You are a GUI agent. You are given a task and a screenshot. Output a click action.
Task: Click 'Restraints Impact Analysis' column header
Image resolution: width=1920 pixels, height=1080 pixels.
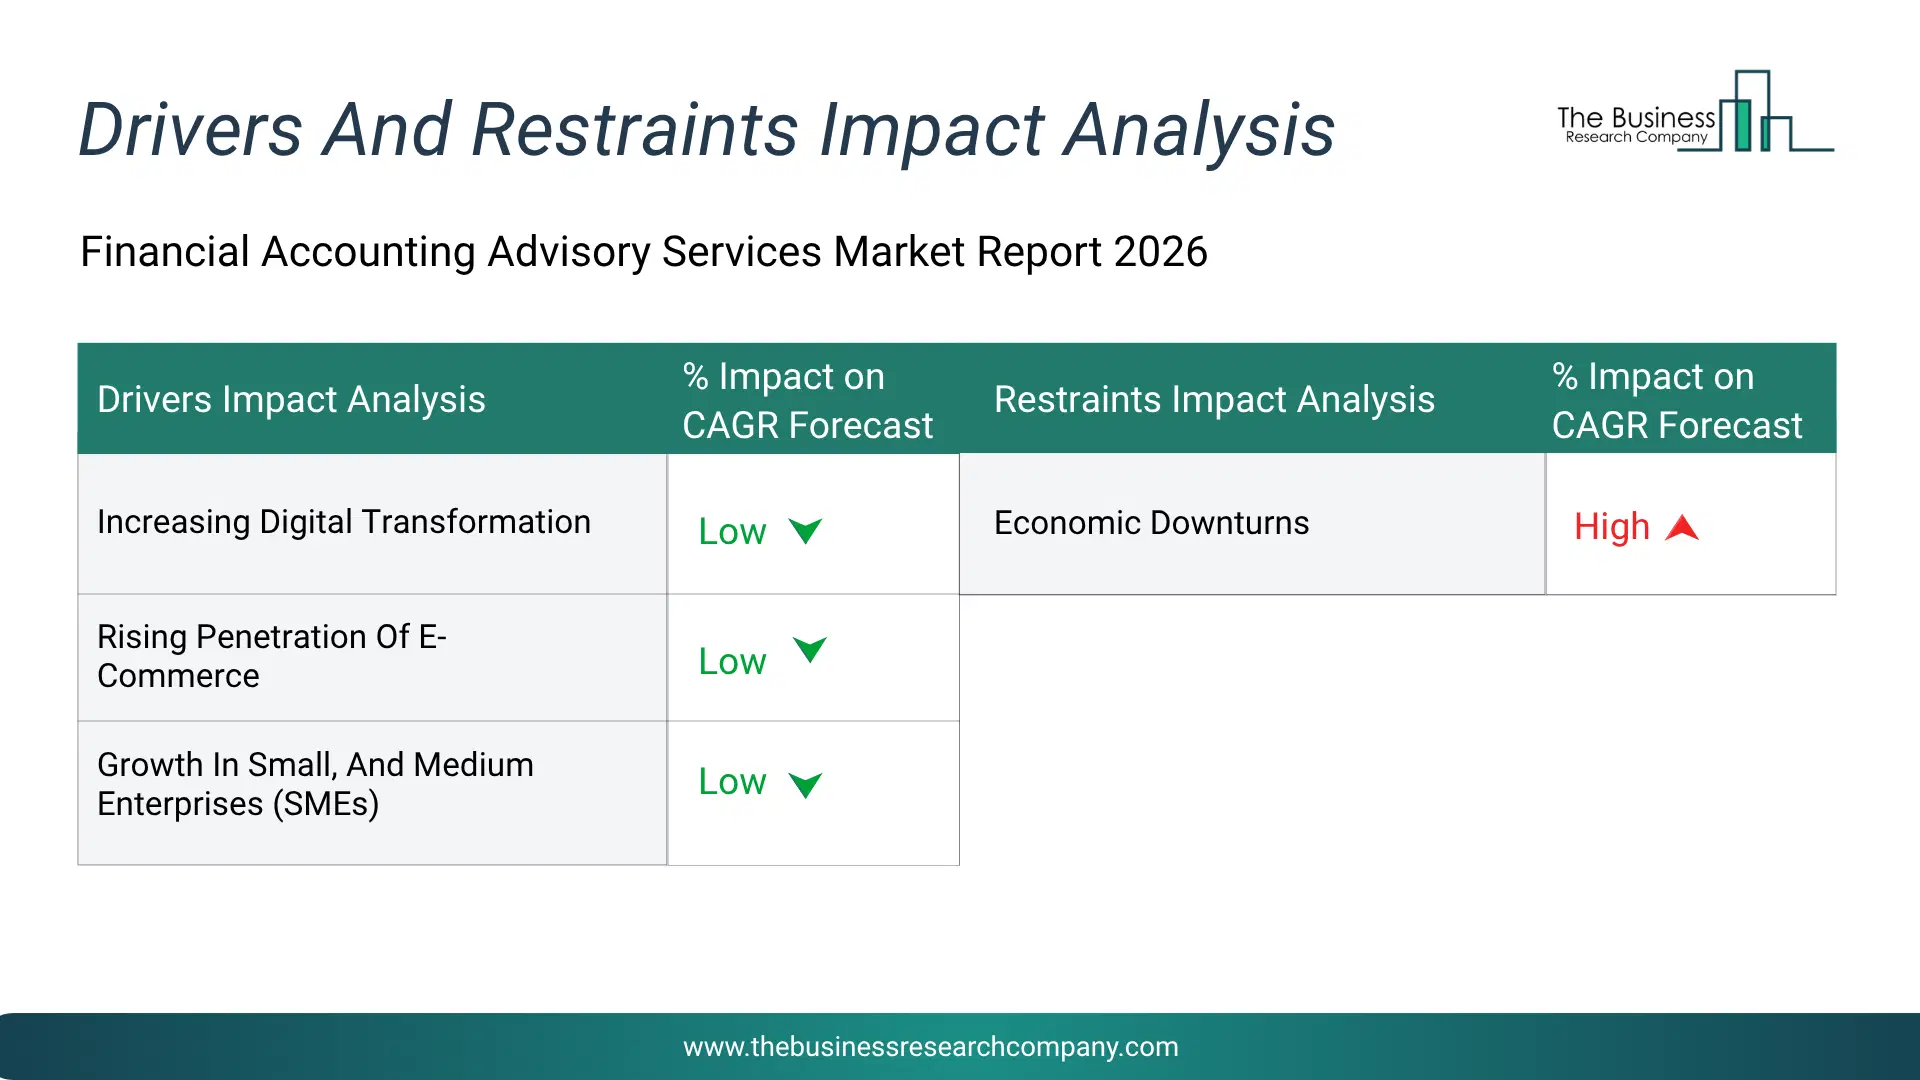[1214, 399]
